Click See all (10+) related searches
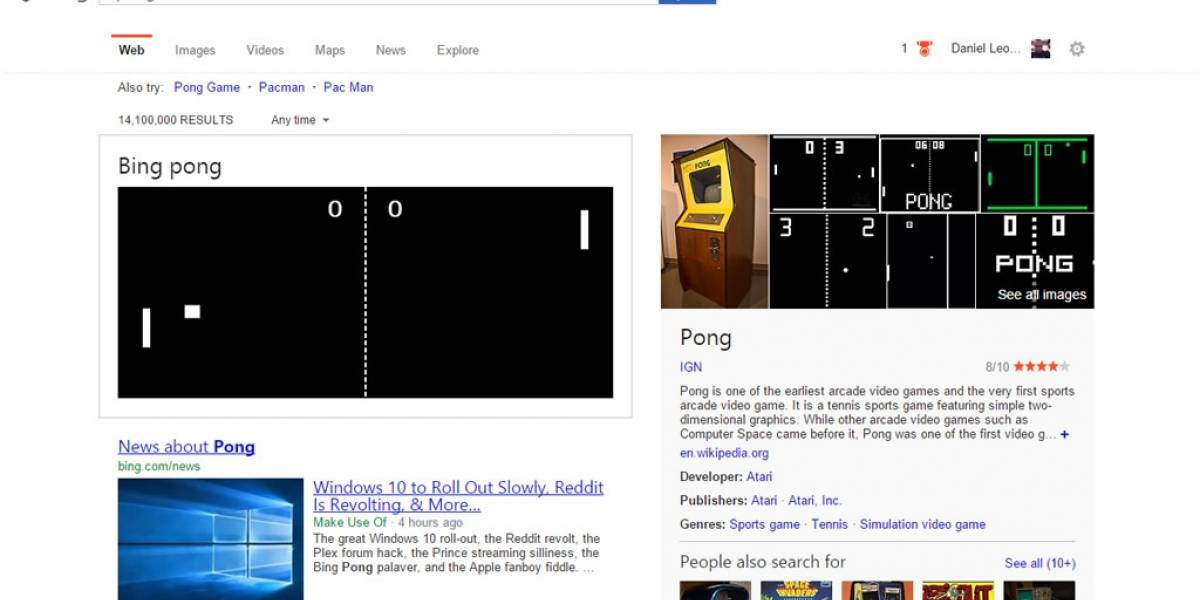Viewport: 1200px width, 600px height. pyautogui.click(x=1040, y=563)
